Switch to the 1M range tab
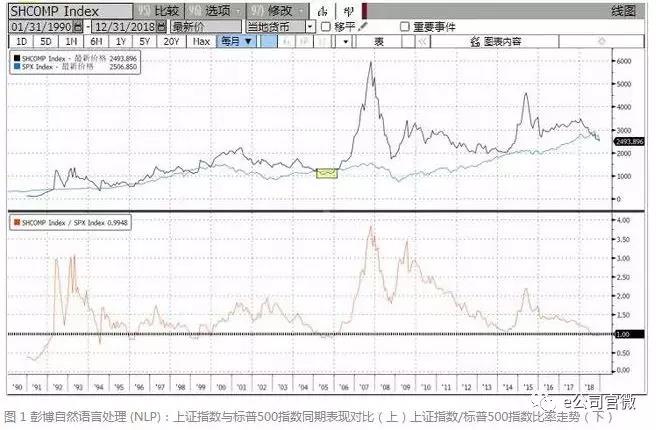The image size is (656, 430). tap(71, 41)
